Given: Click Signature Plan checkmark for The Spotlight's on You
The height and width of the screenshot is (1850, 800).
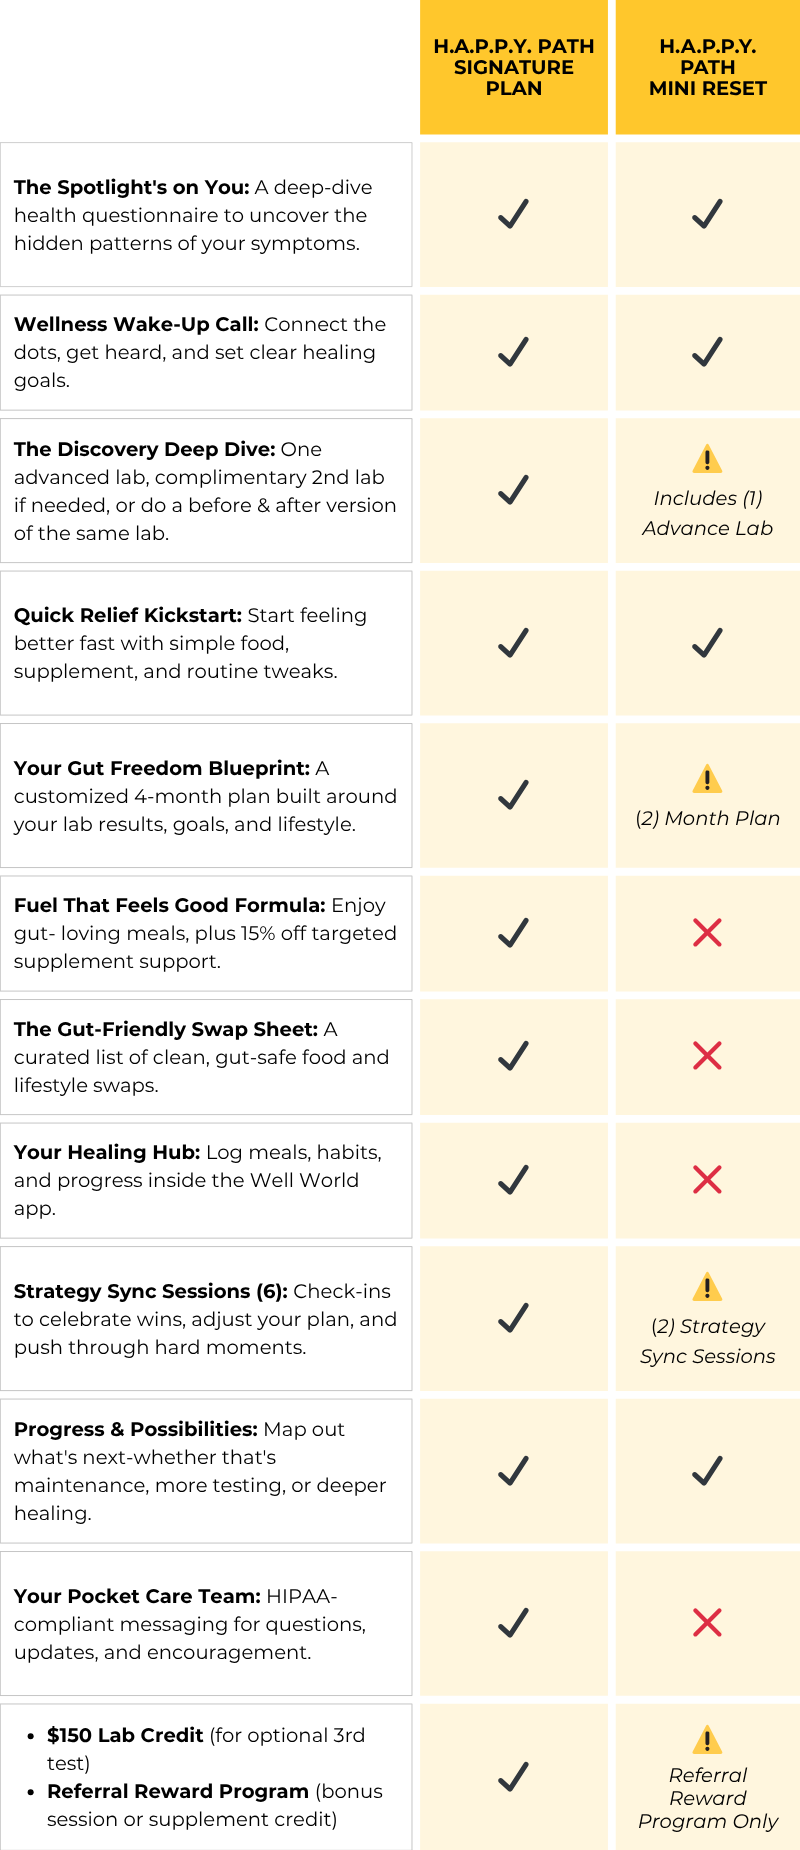Looking at the screenshot, I should [x=513, y=214].
